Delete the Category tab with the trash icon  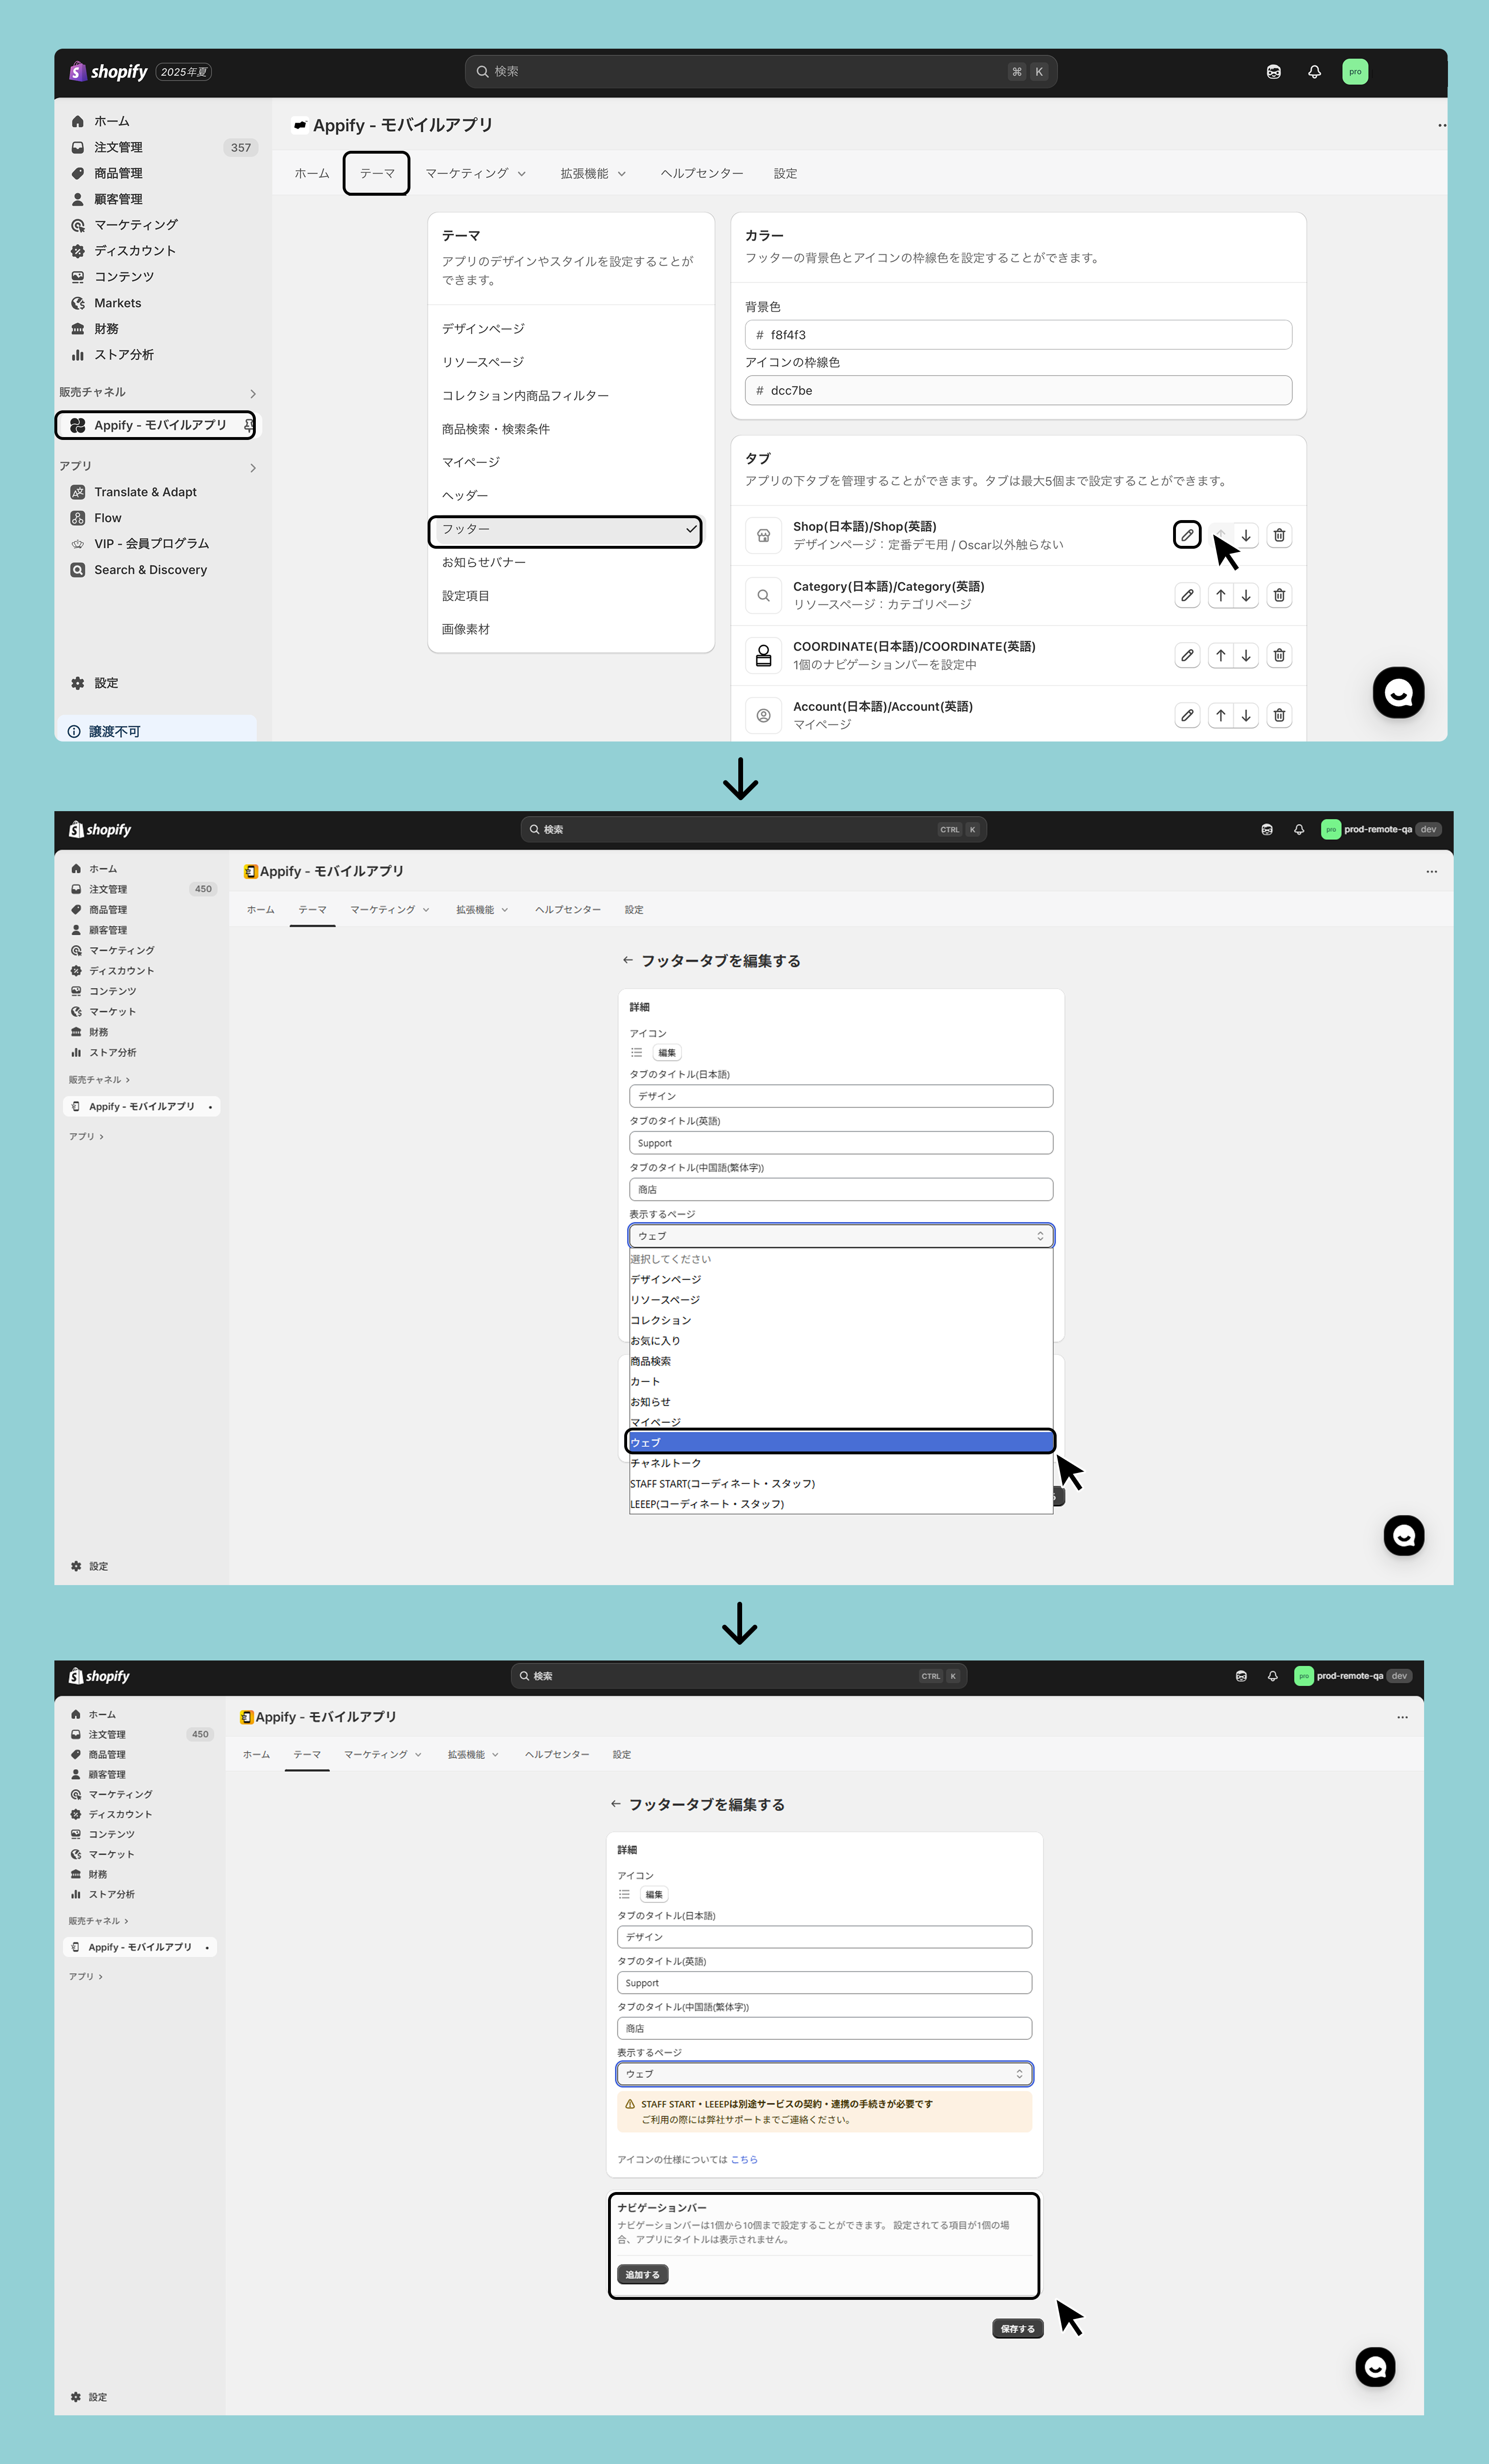(1278, 596)
